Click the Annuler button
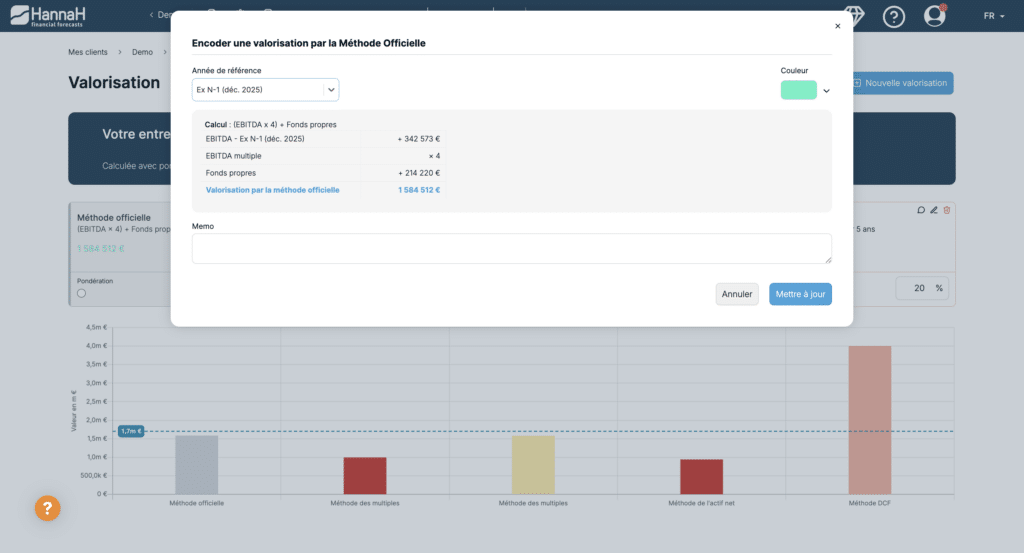 pyautogui.click(x=737, y=294)
